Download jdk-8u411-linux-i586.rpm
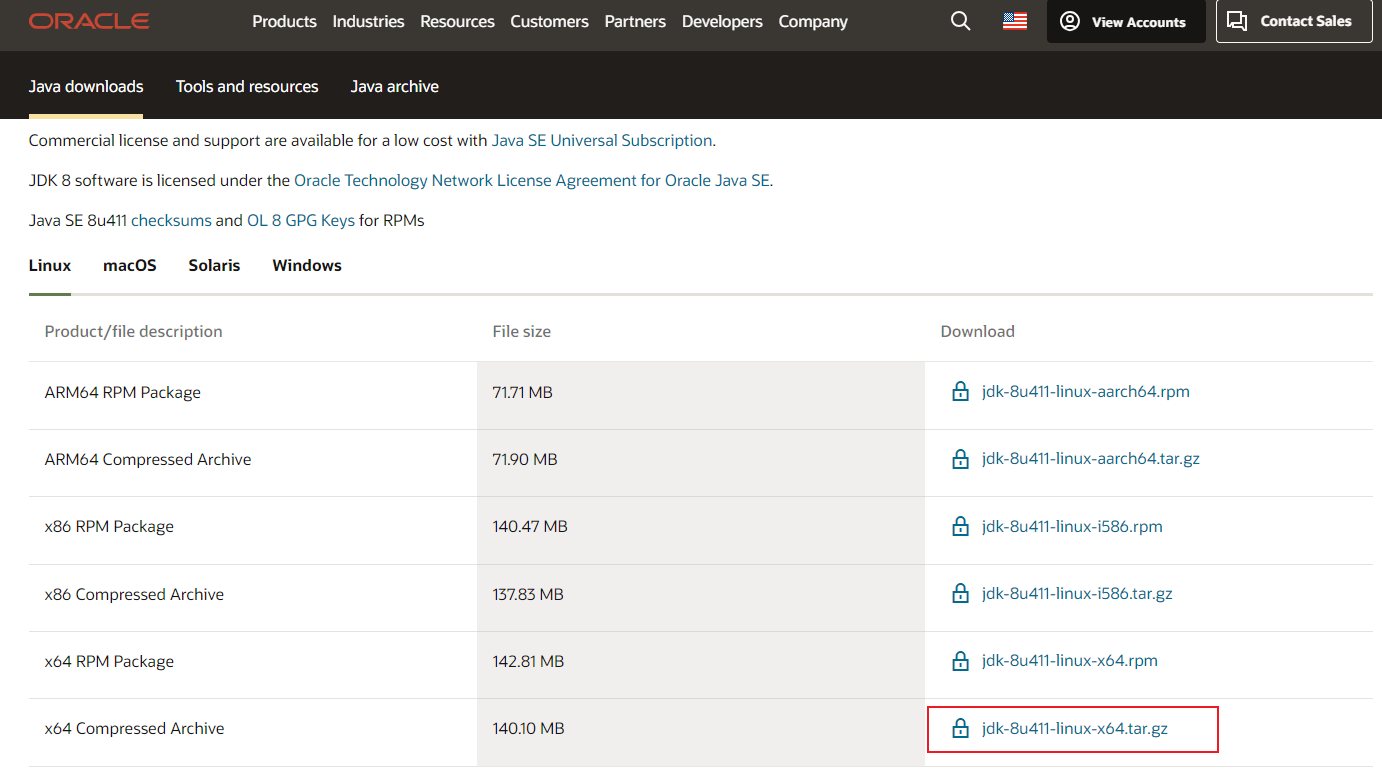This screenshot has width=1382, height=773. (1072, 526)
